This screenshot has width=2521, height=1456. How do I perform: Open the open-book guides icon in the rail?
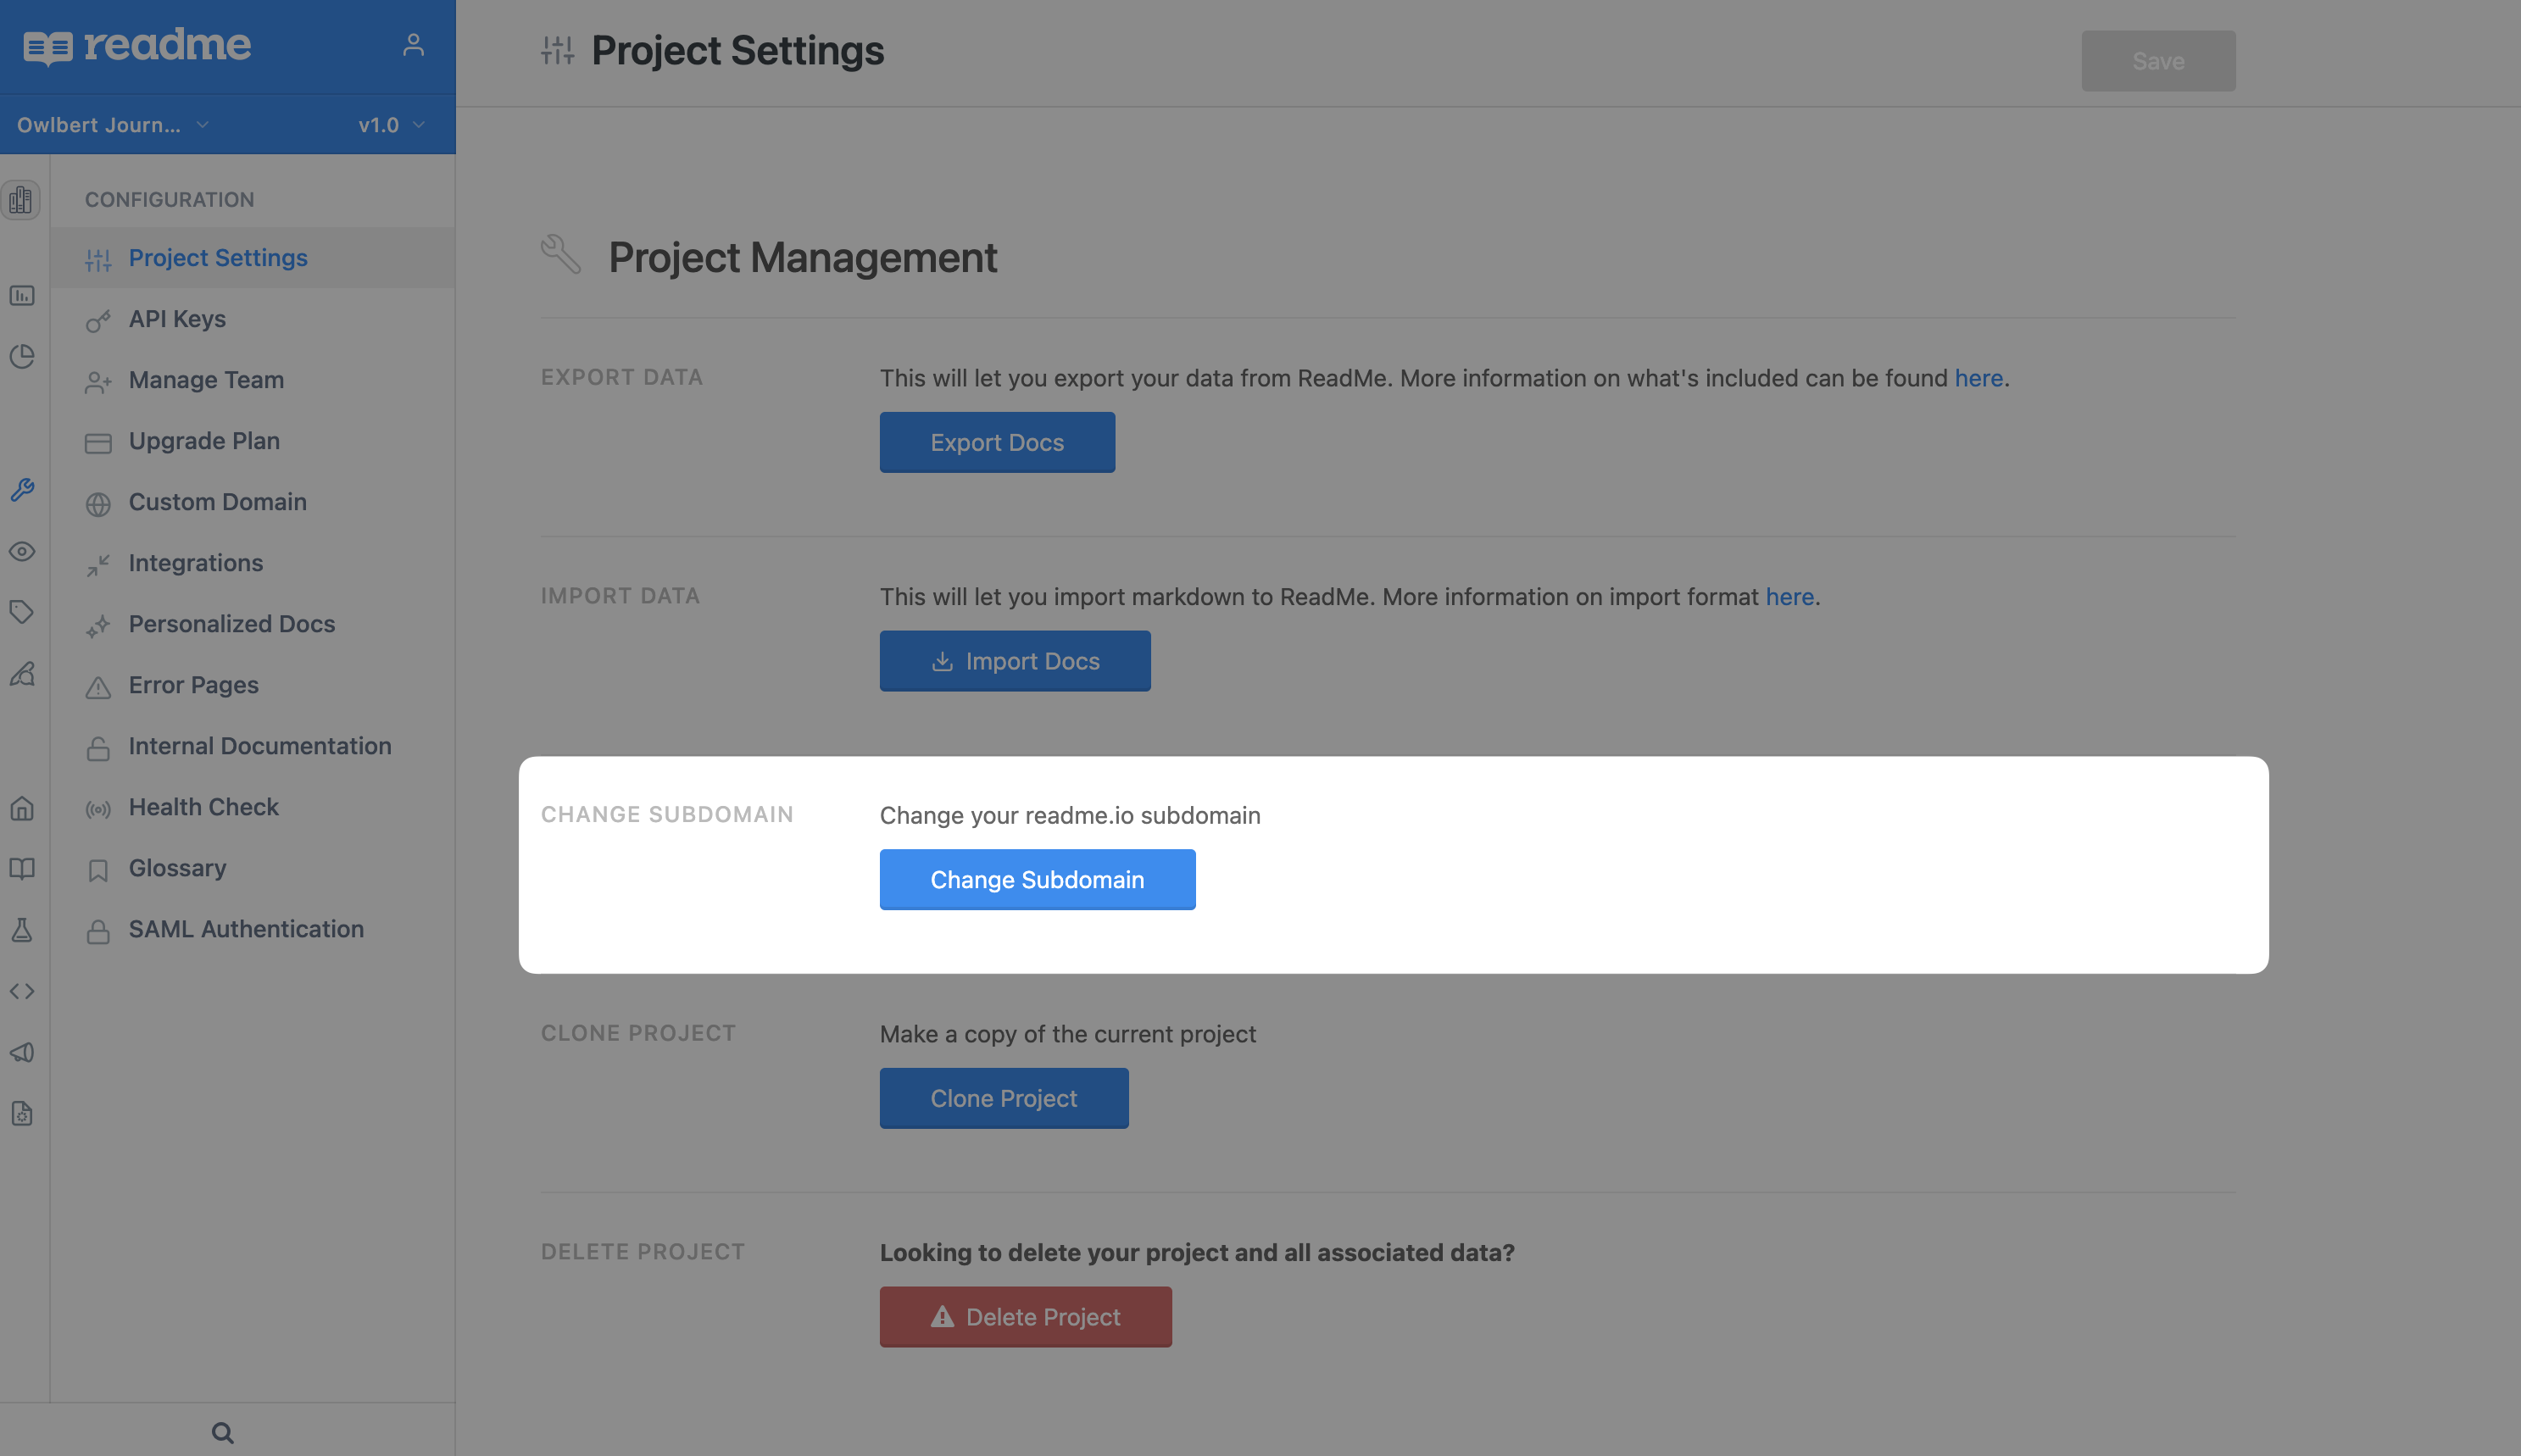22,868
